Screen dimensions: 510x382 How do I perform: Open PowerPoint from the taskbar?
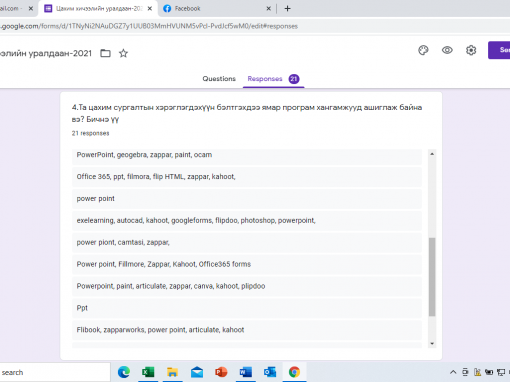[221, 372]
